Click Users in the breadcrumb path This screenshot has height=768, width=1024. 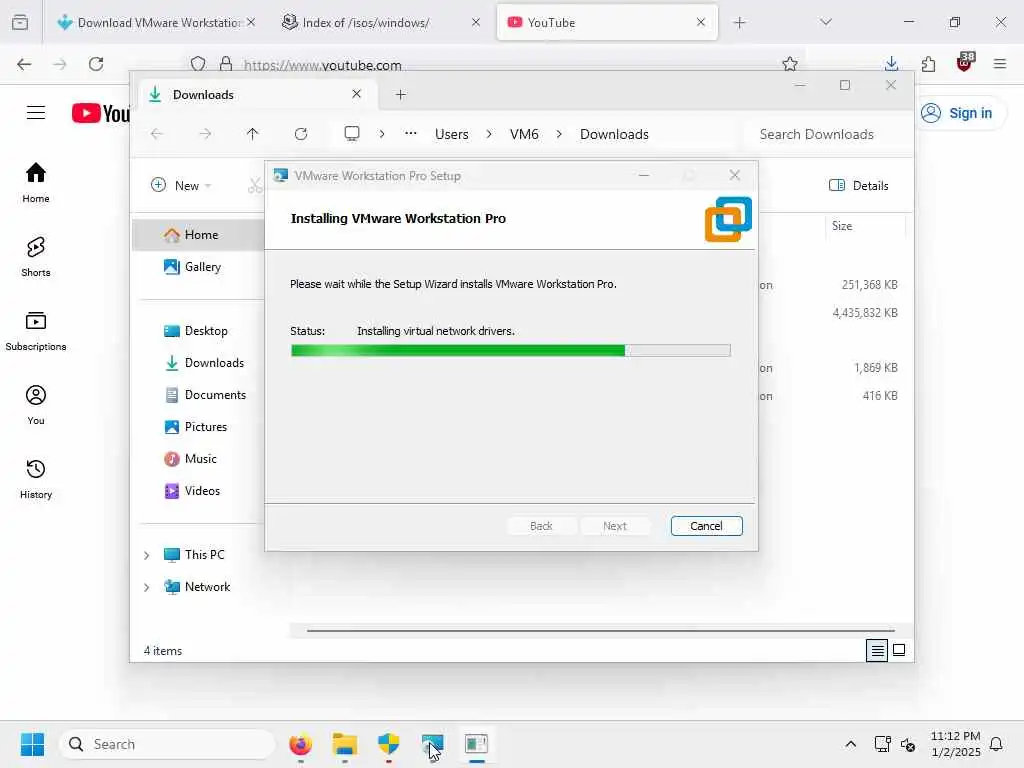pos(451,134)
